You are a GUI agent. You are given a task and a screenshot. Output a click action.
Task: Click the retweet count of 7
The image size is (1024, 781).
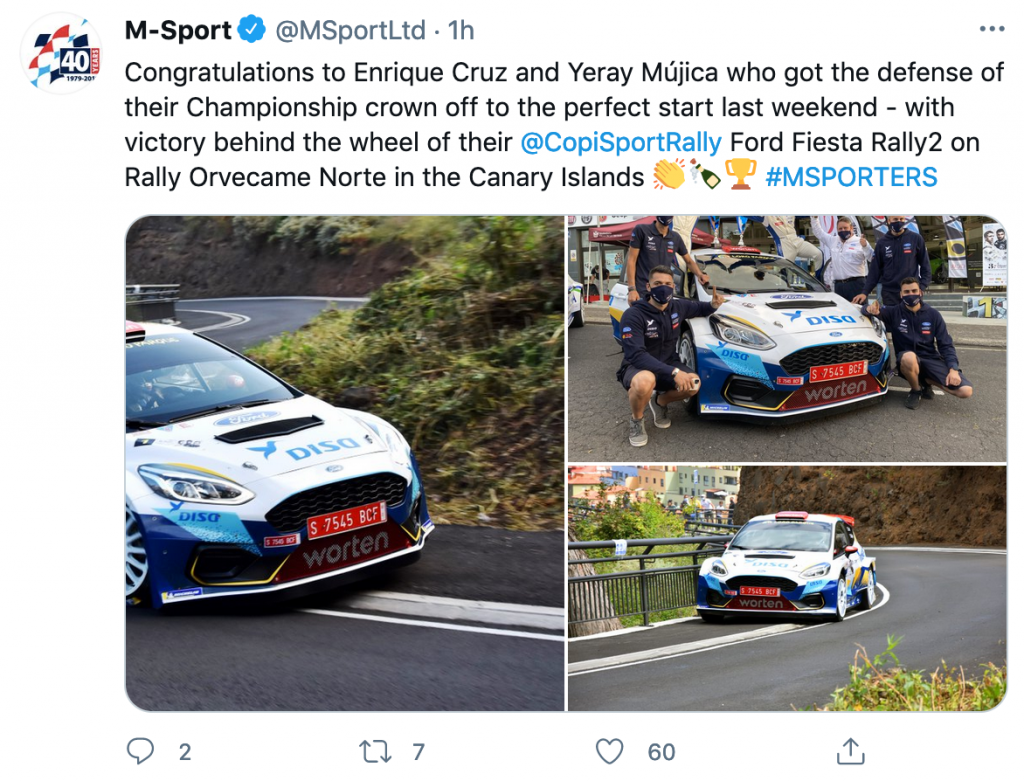point(418,752)
